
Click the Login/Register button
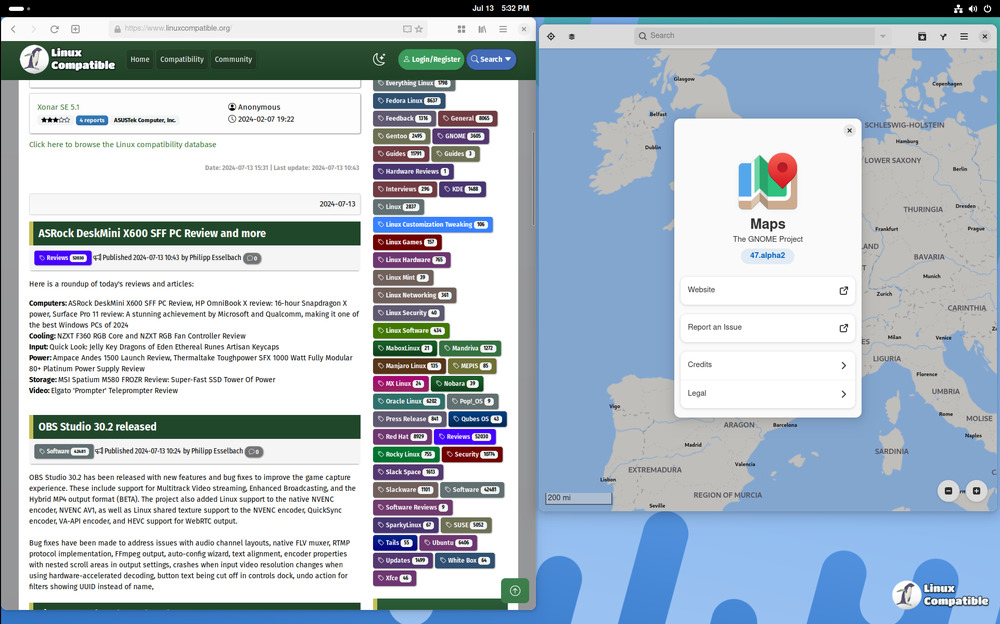pos(432,59)
